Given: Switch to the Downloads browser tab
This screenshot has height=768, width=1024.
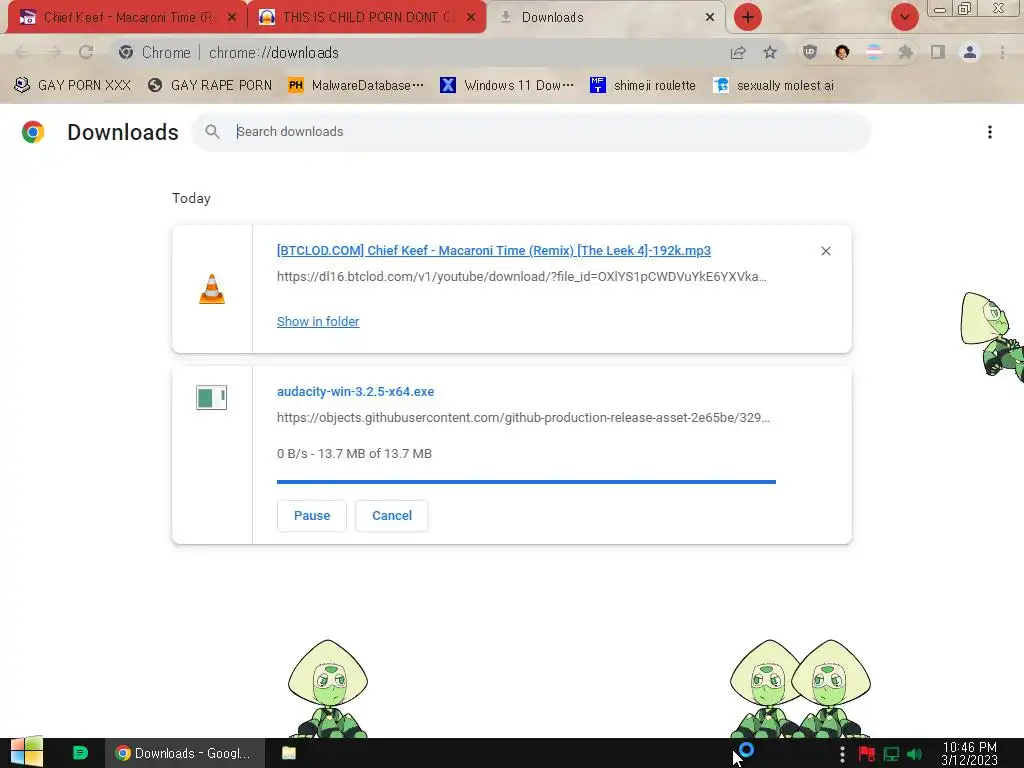Looking at the screenshot, I should pos(606,17).
